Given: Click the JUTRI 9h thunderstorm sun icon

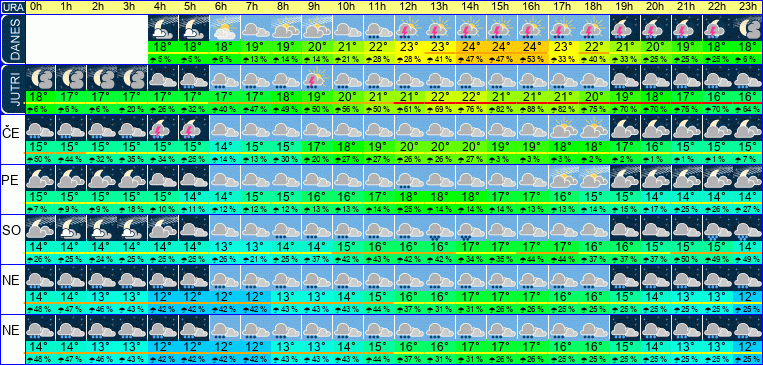Looking at the screenshot, I should (316, 78).
